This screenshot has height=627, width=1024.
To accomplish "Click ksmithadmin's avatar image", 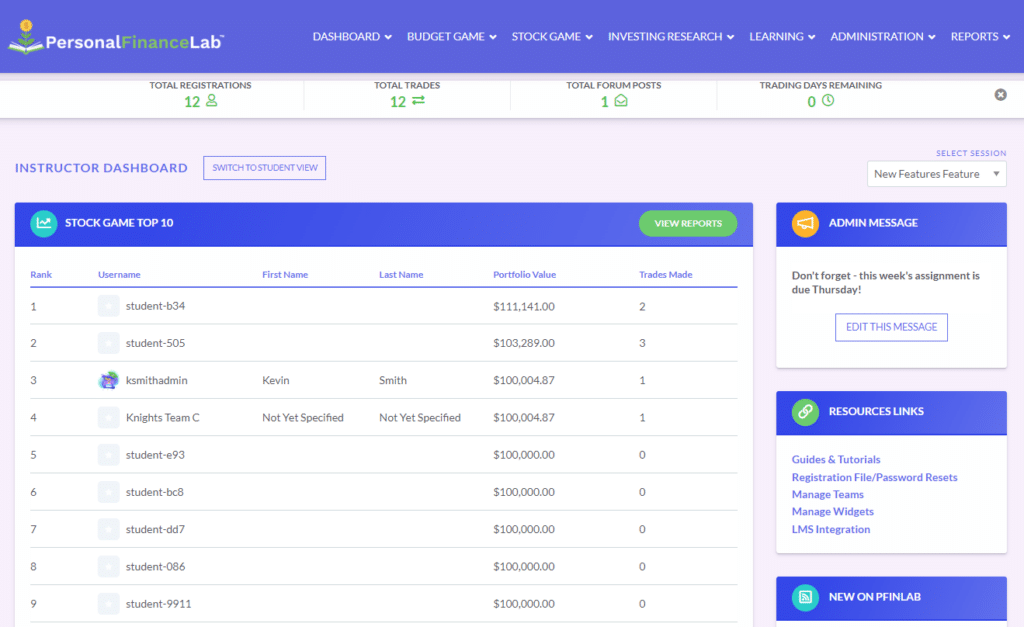I will coord(108,380).
